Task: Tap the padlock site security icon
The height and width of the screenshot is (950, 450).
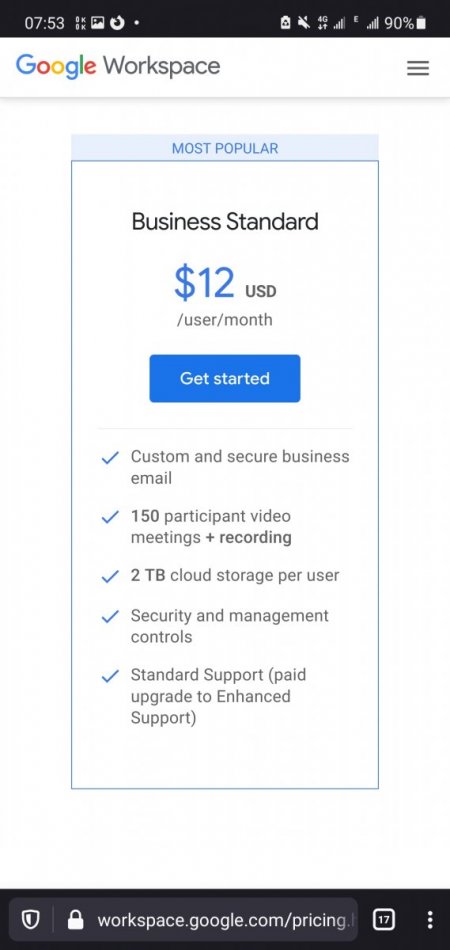Action: tap(76, 920)
